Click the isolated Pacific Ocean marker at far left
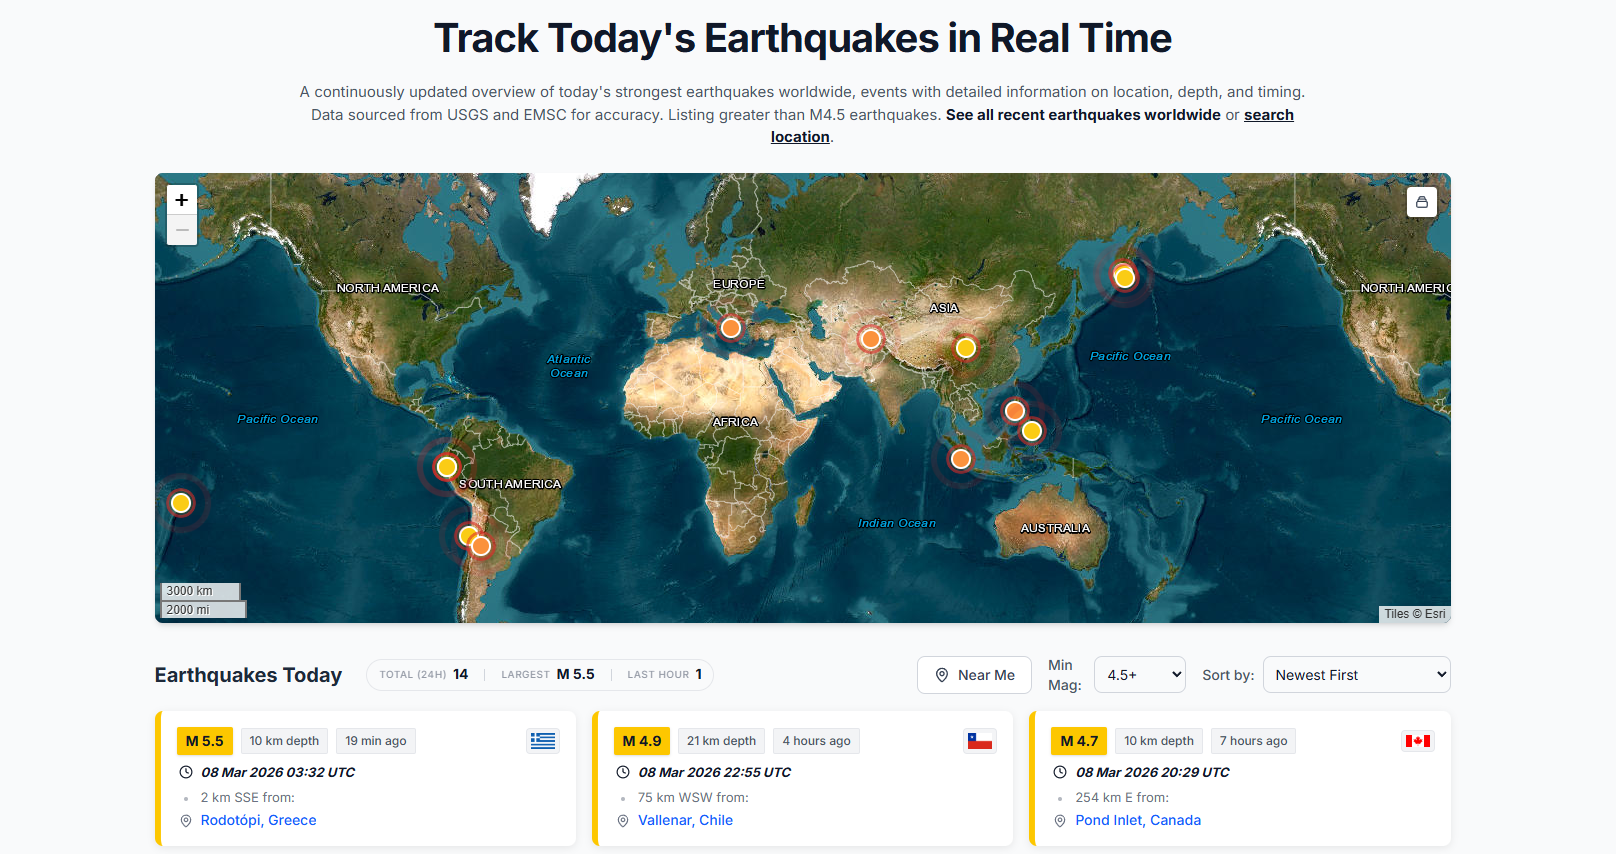The height and width of the screenshot is (854, 1616). (181, 503)
